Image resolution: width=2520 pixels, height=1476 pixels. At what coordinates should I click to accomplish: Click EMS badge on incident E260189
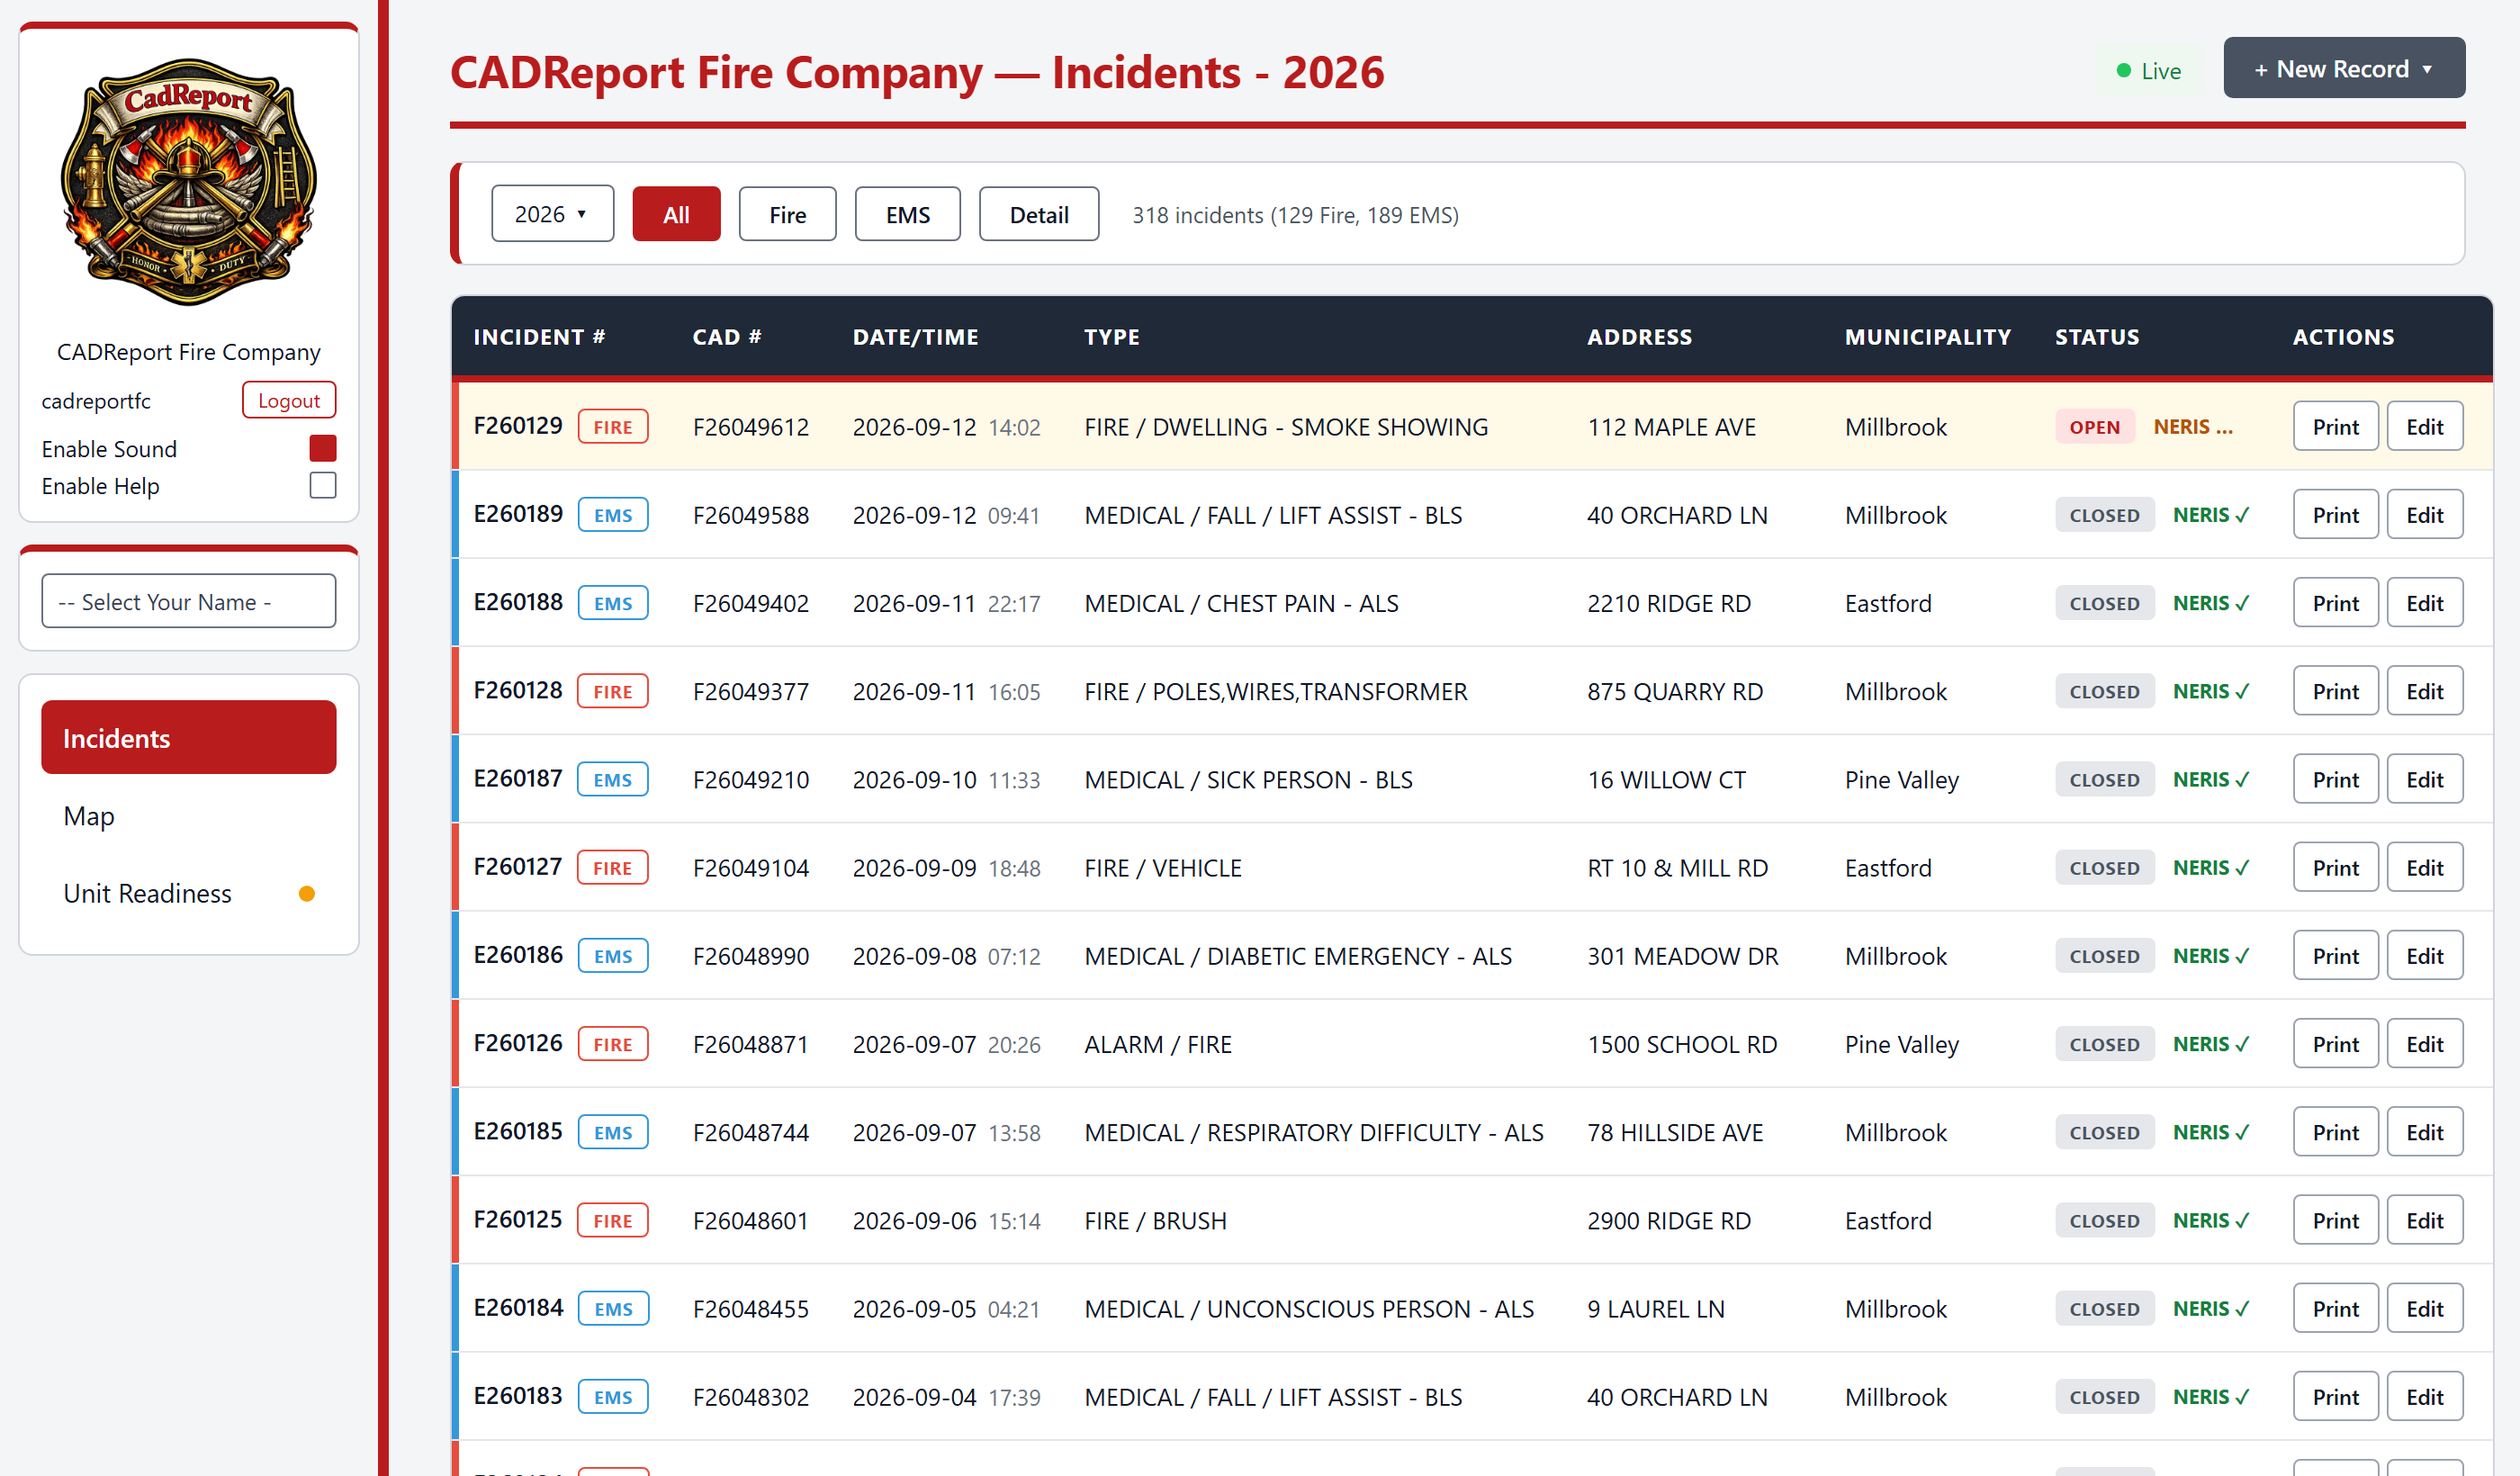click(x=613, y=515)
